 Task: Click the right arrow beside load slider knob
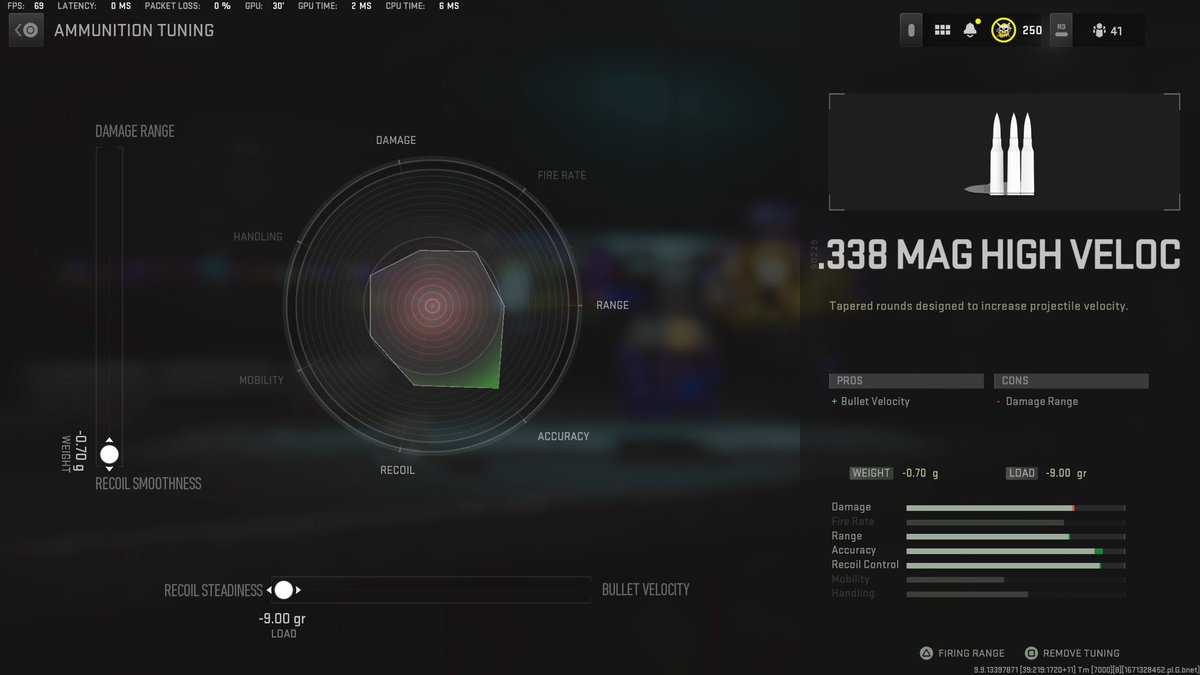click(298, 590)
